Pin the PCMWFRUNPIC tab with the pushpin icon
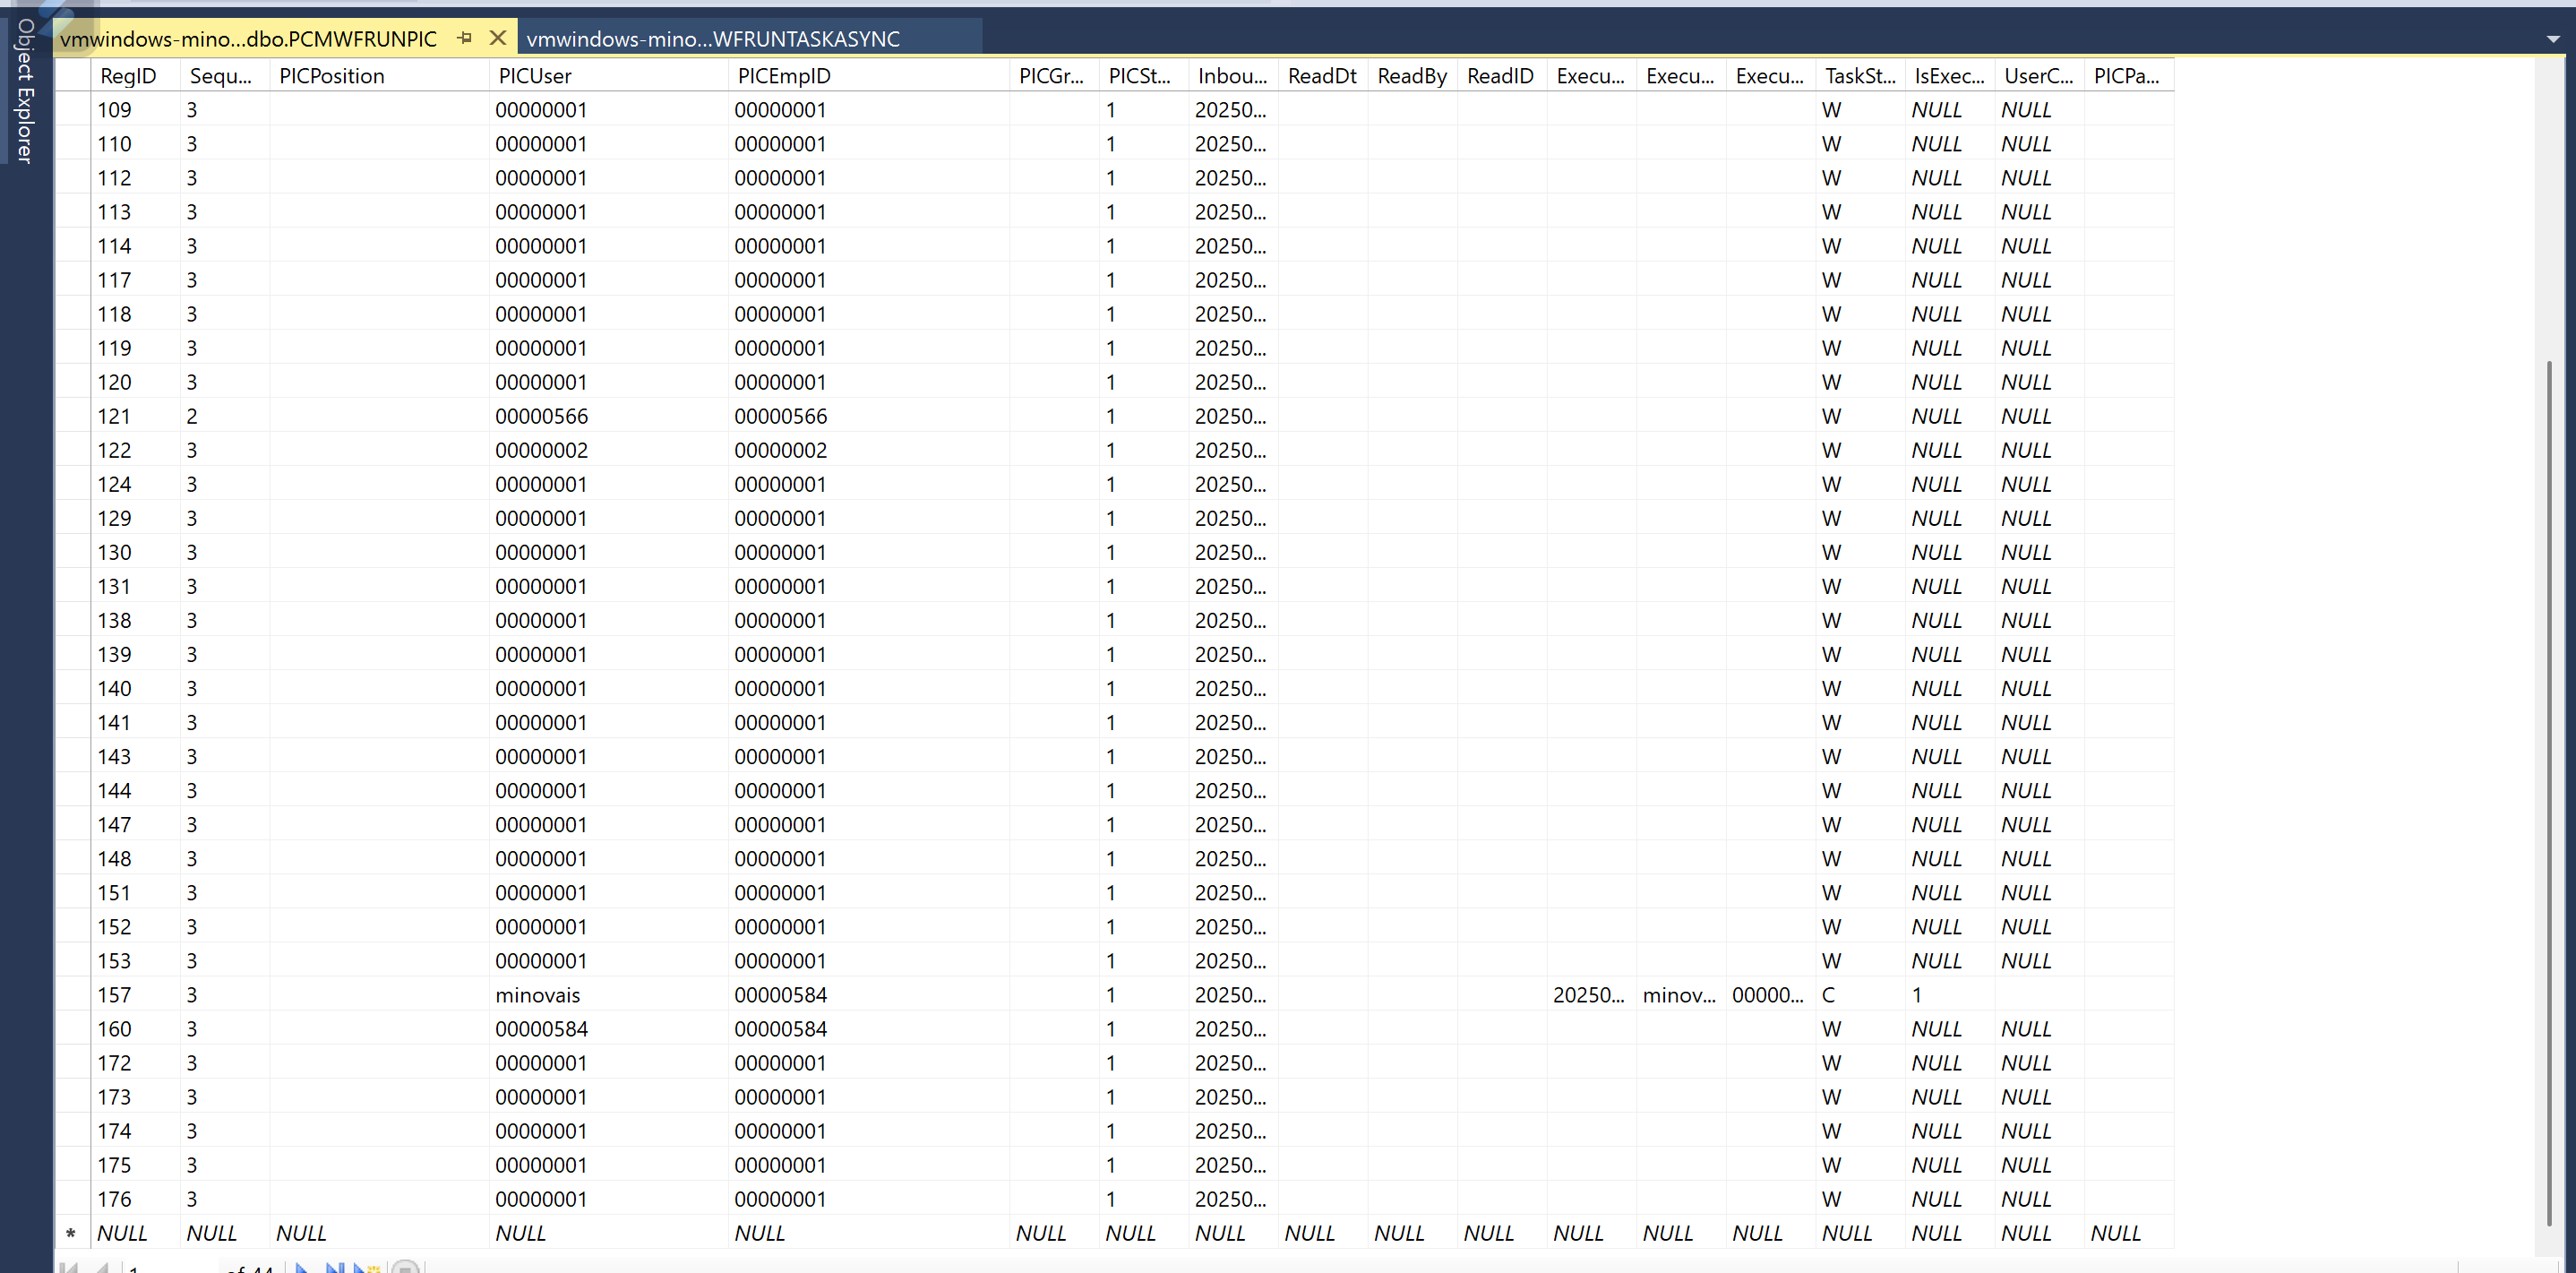This screenshot has height=1273, width=2576. [464, 38]
